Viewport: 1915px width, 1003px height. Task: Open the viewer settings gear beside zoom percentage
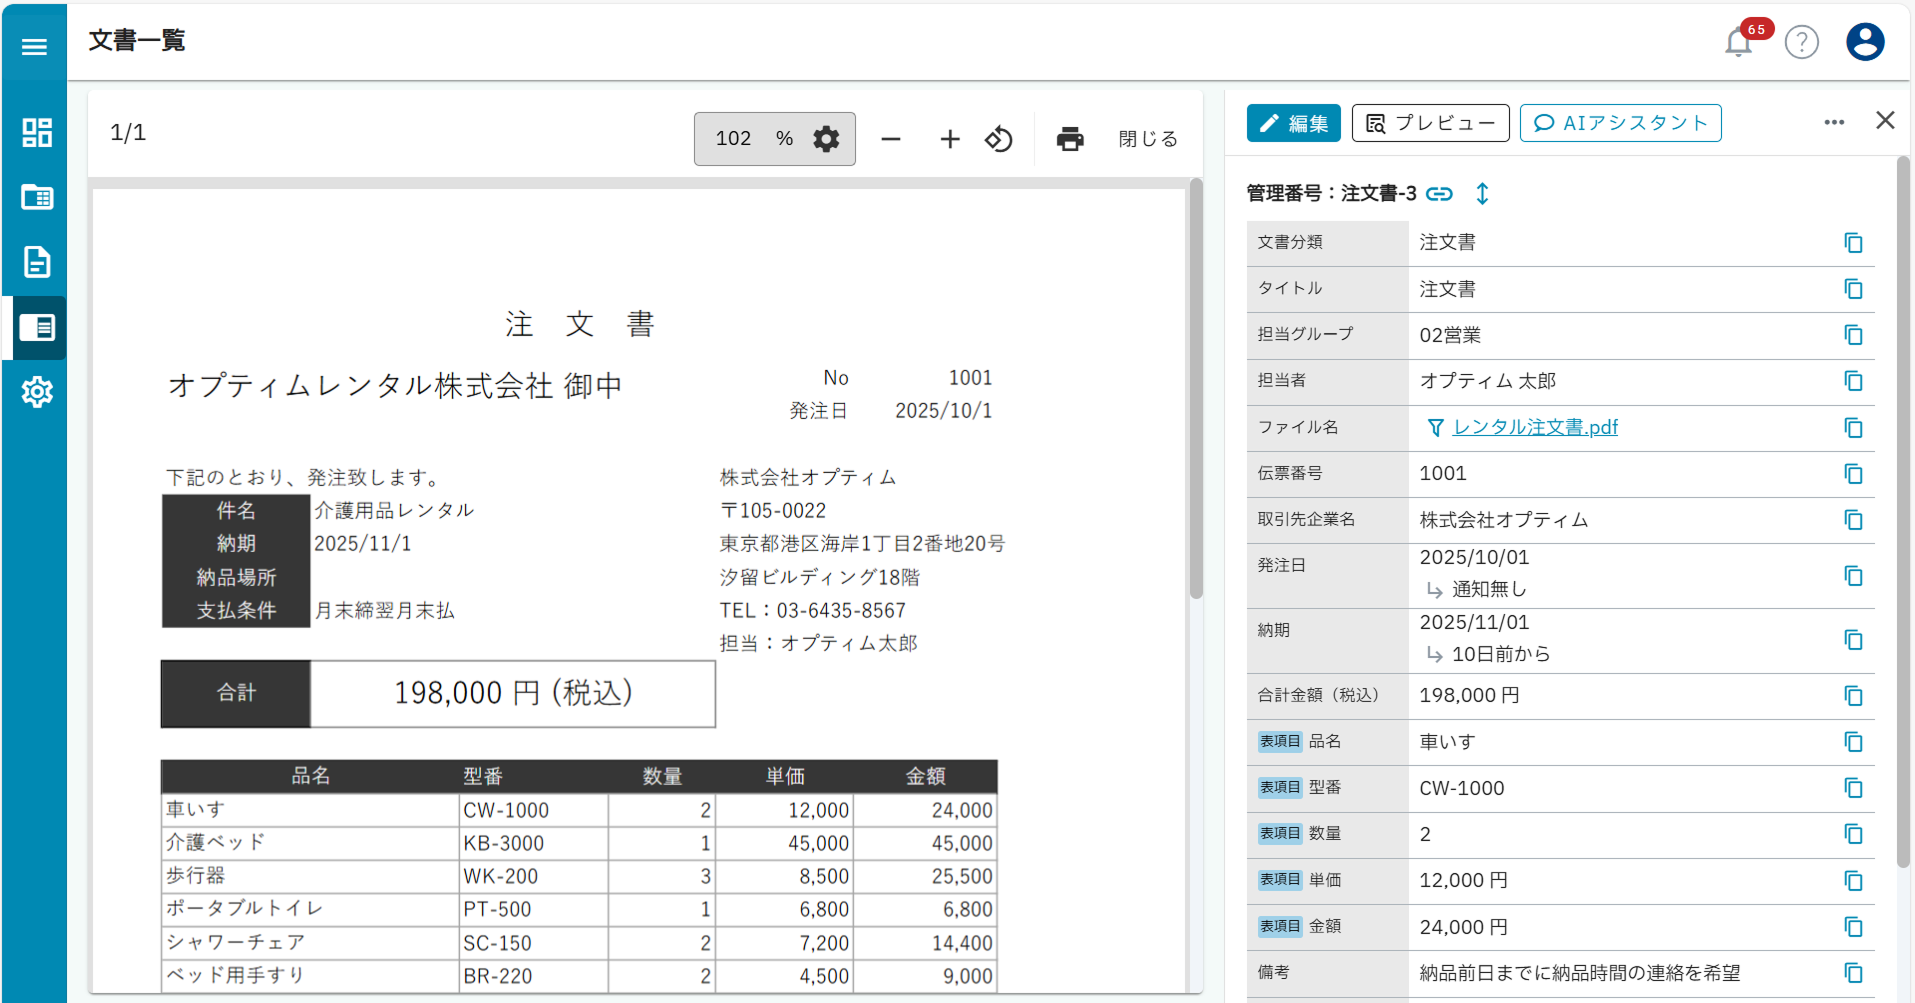click(x=825, y=139)
